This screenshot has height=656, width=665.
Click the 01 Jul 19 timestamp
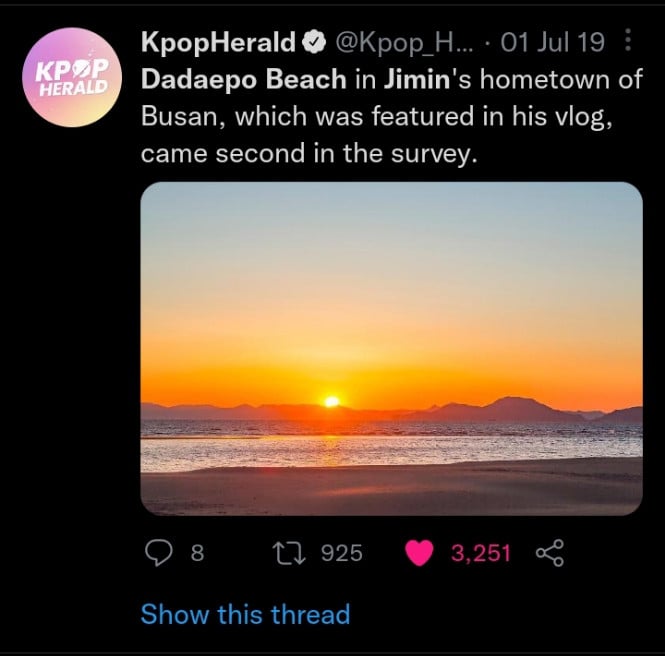click(552, 42)
